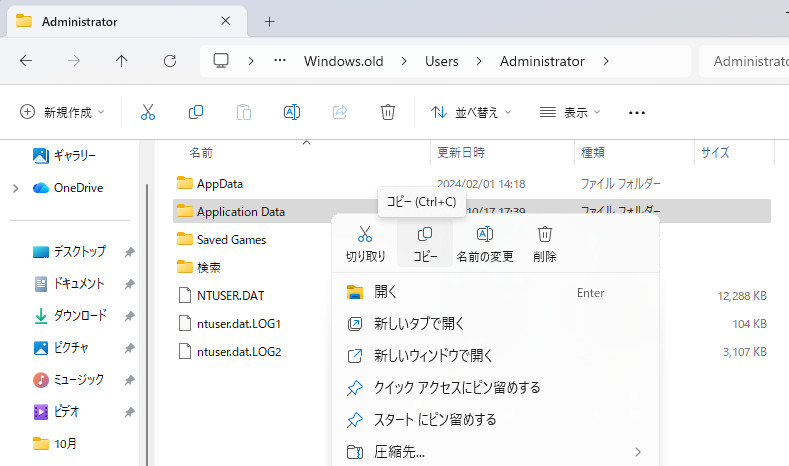Open the See more (…) toolbar menu

point(637,112)
